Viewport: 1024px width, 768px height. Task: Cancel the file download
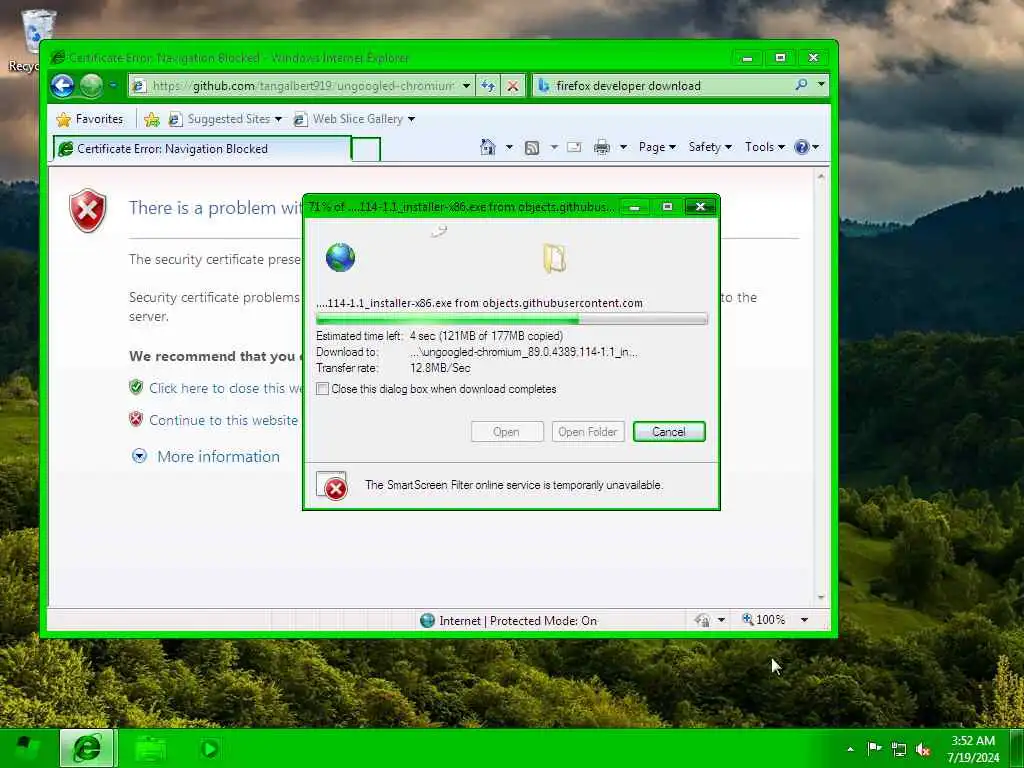[x=669, y=432]
